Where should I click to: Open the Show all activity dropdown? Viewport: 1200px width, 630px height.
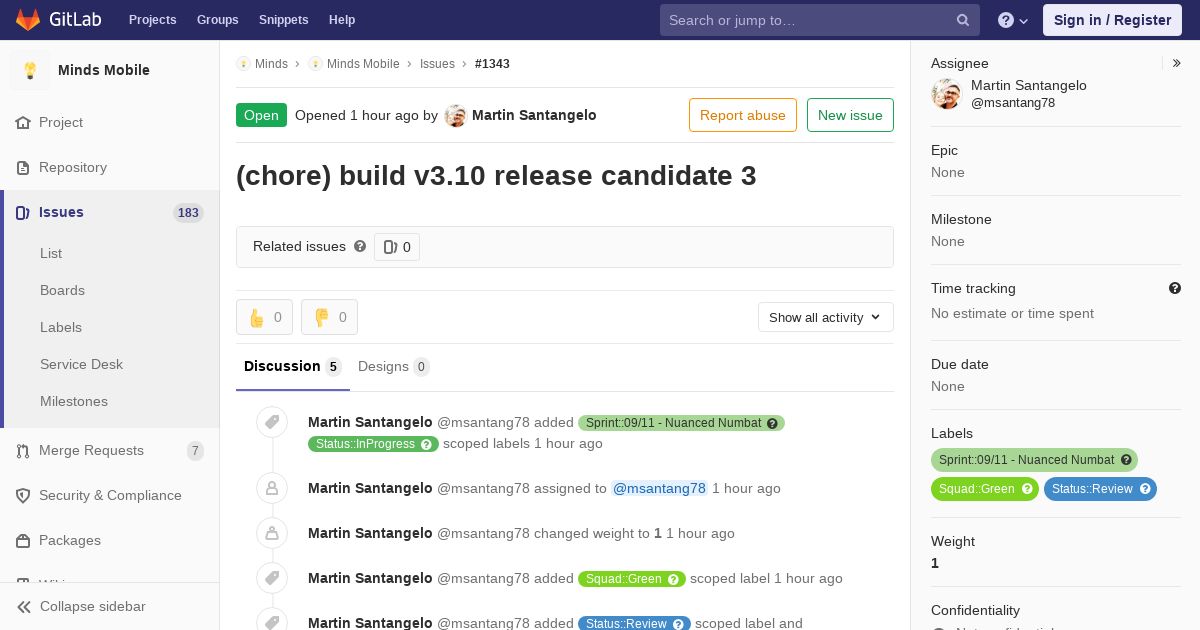pyautogui.click(x=826, y=317)
